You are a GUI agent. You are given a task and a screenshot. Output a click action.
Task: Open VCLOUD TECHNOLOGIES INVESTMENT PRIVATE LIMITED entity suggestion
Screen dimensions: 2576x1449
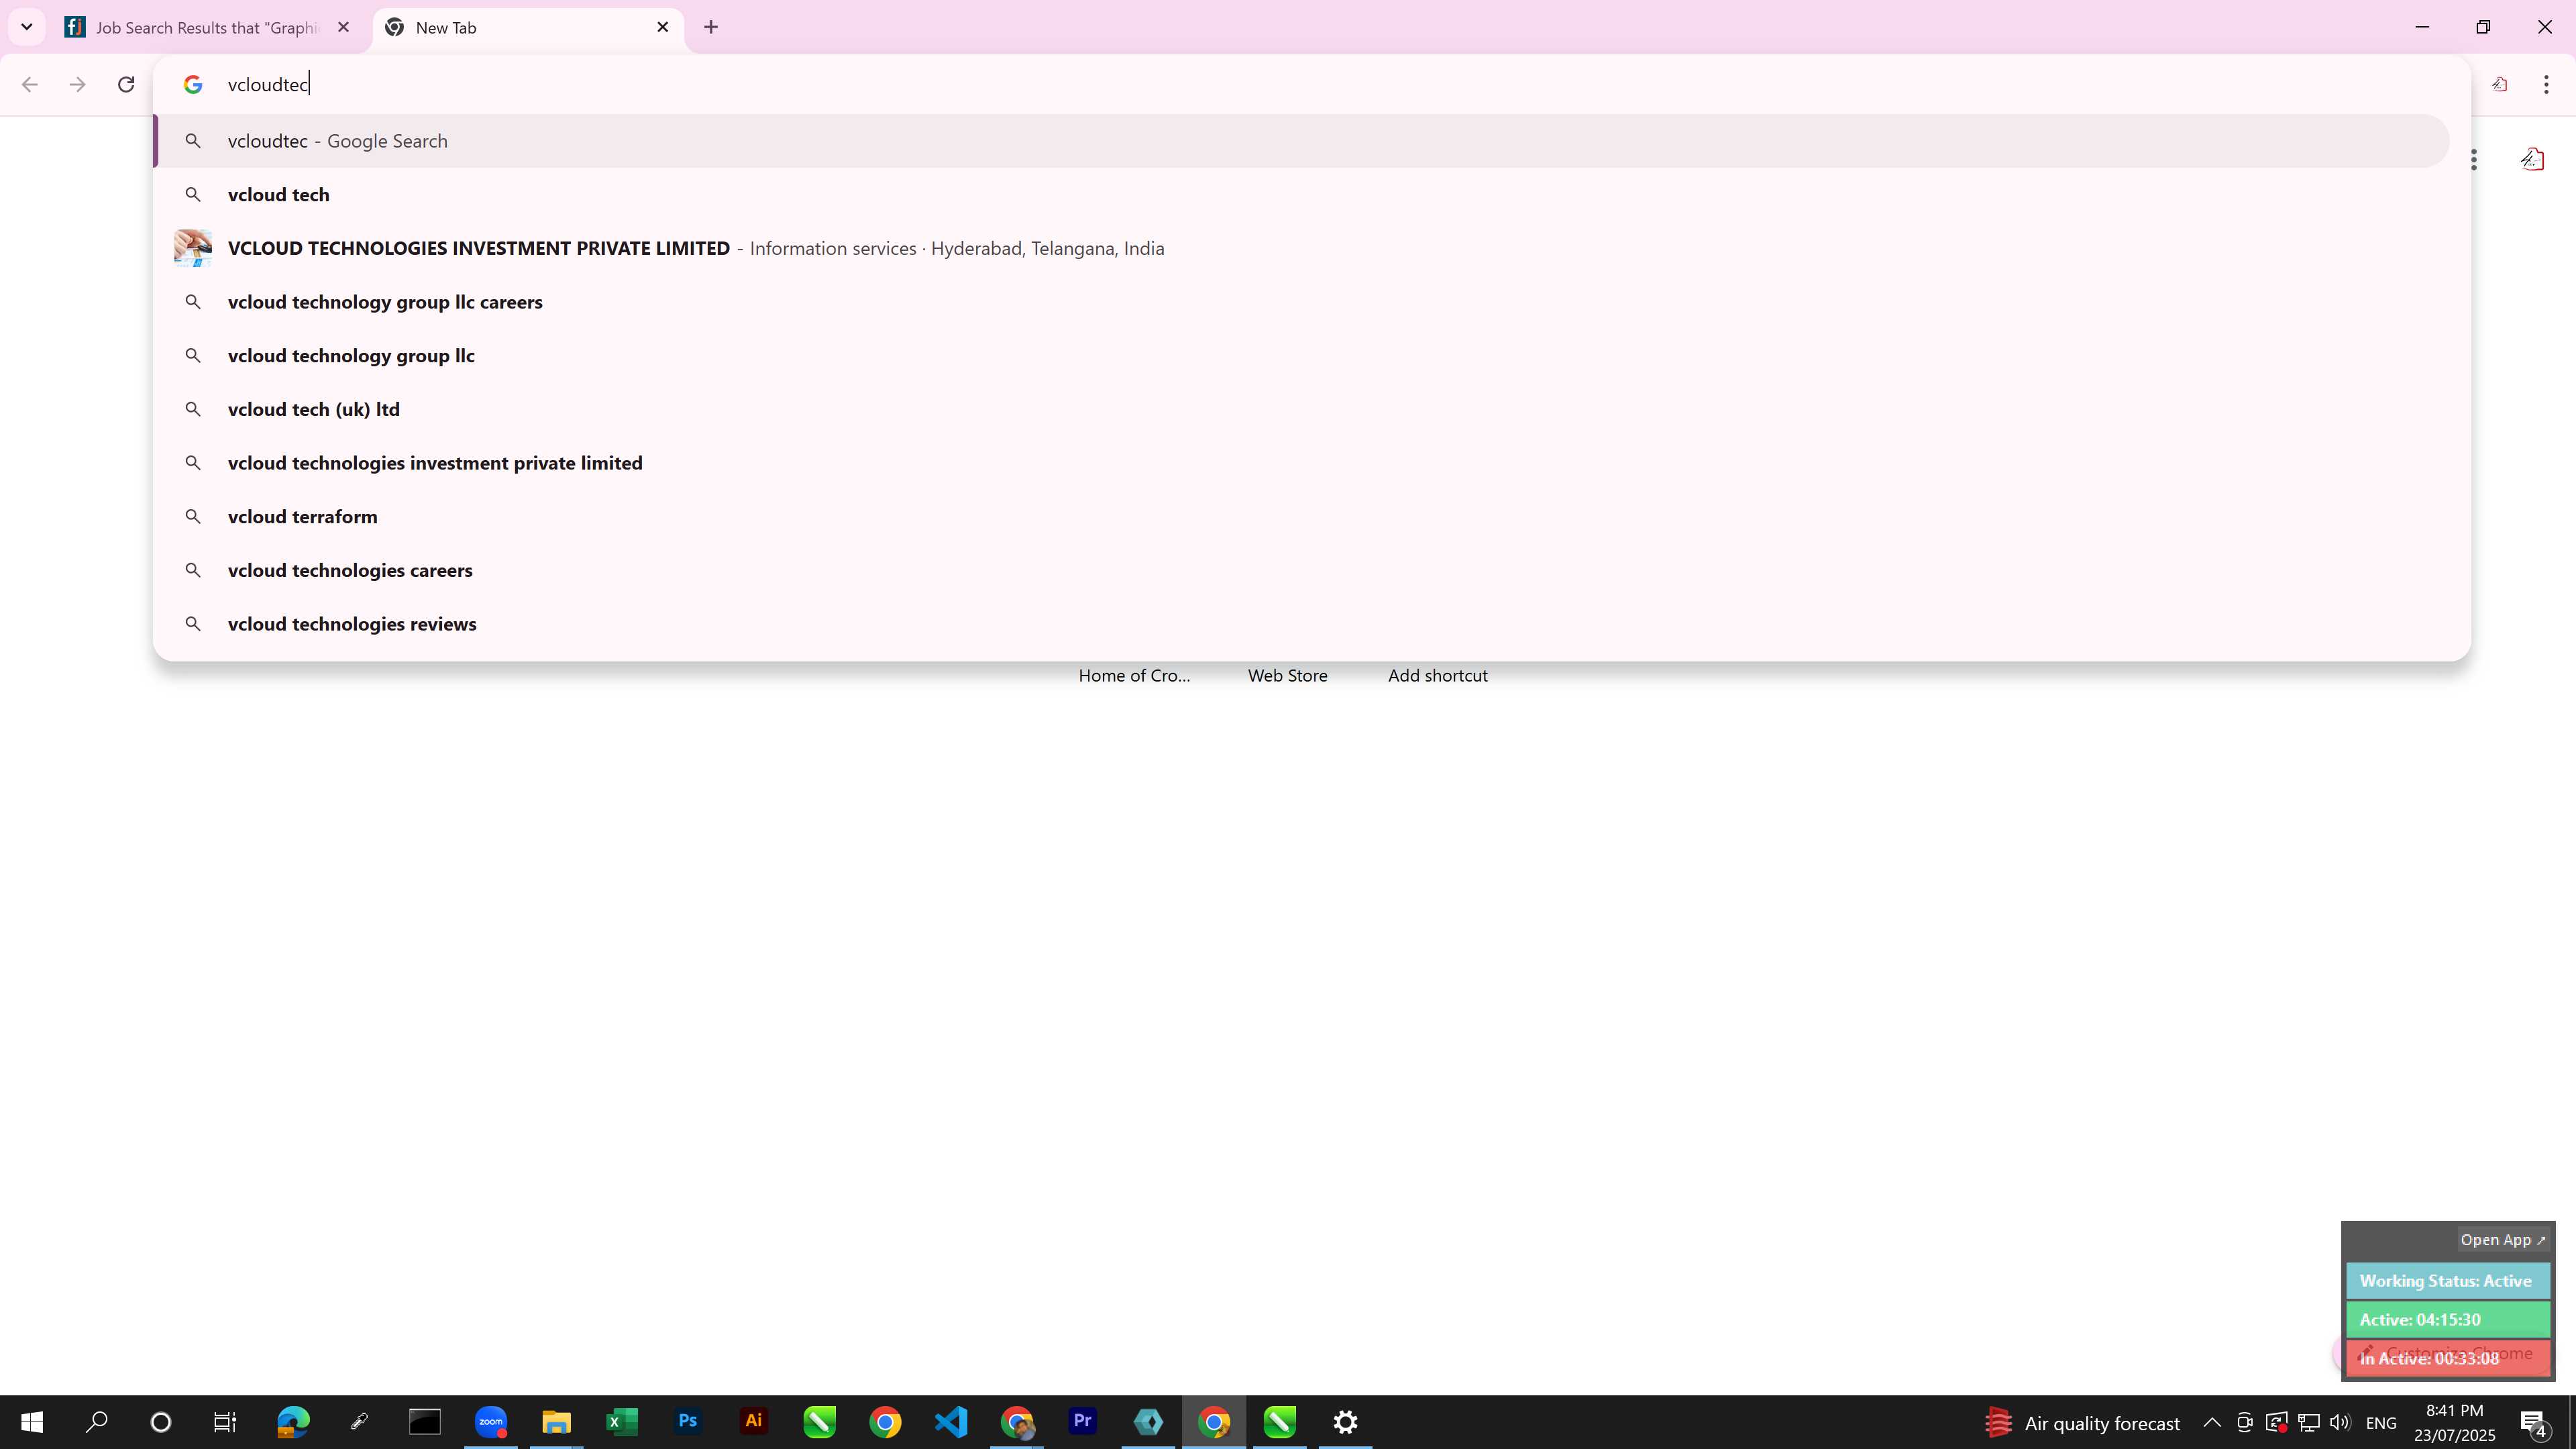click(1301, 248)
